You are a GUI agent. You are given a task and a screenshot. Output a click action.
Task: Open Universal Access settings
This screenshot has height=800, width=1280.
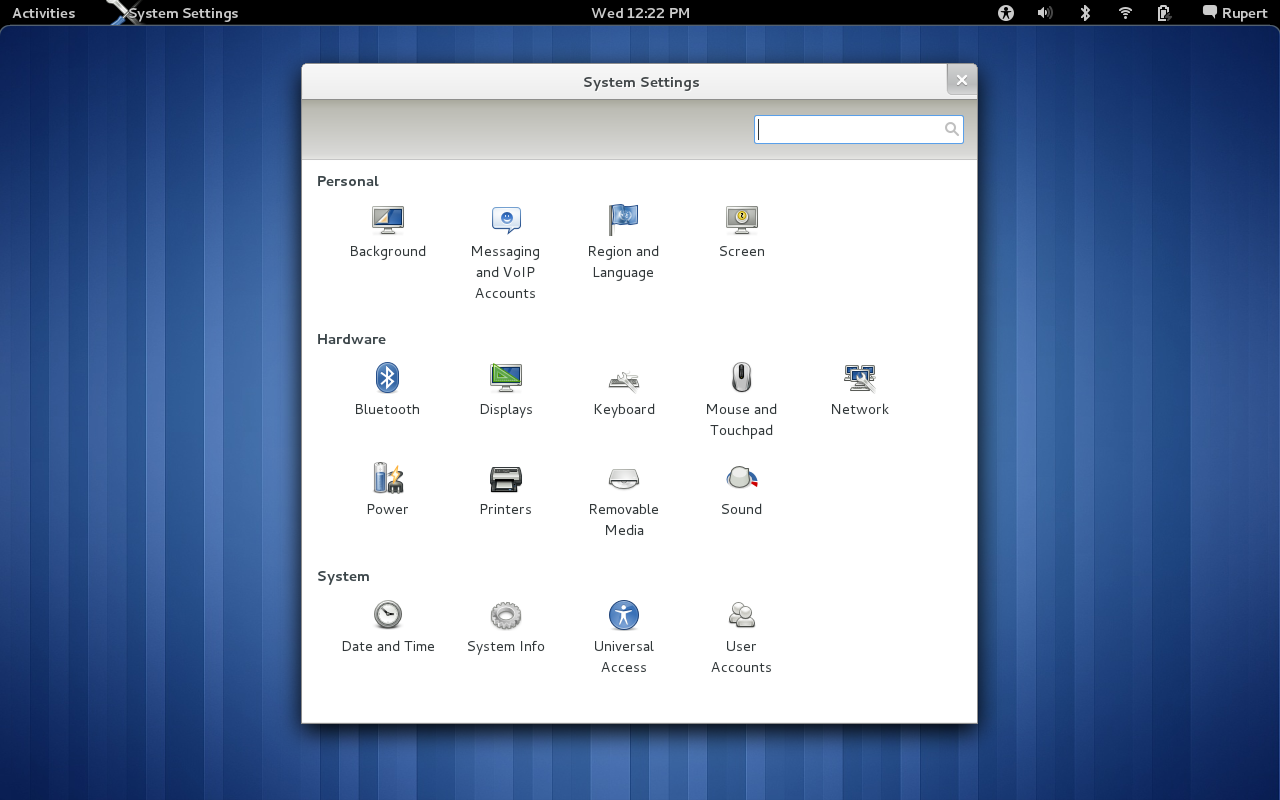(x=623, y=615)
